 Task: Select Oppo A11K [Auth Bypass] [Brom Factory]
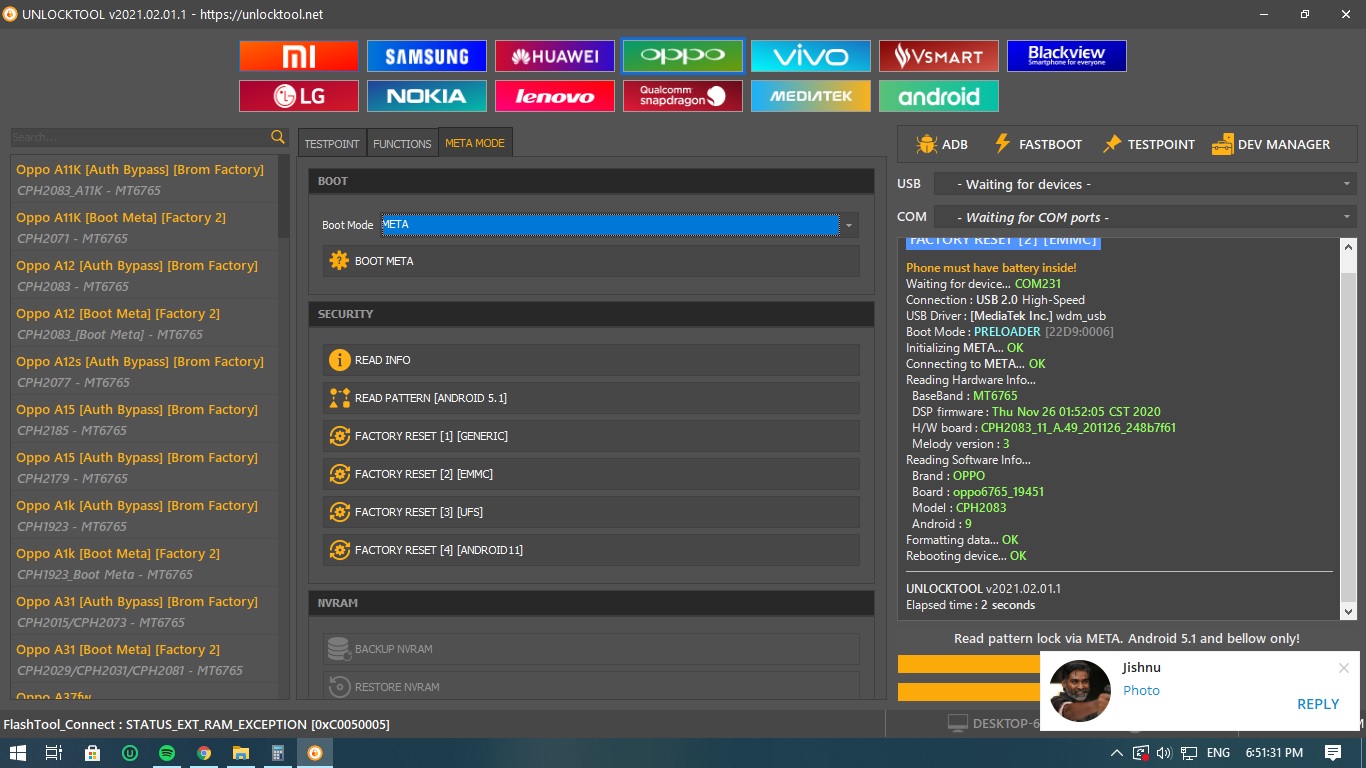pos(144,180)
